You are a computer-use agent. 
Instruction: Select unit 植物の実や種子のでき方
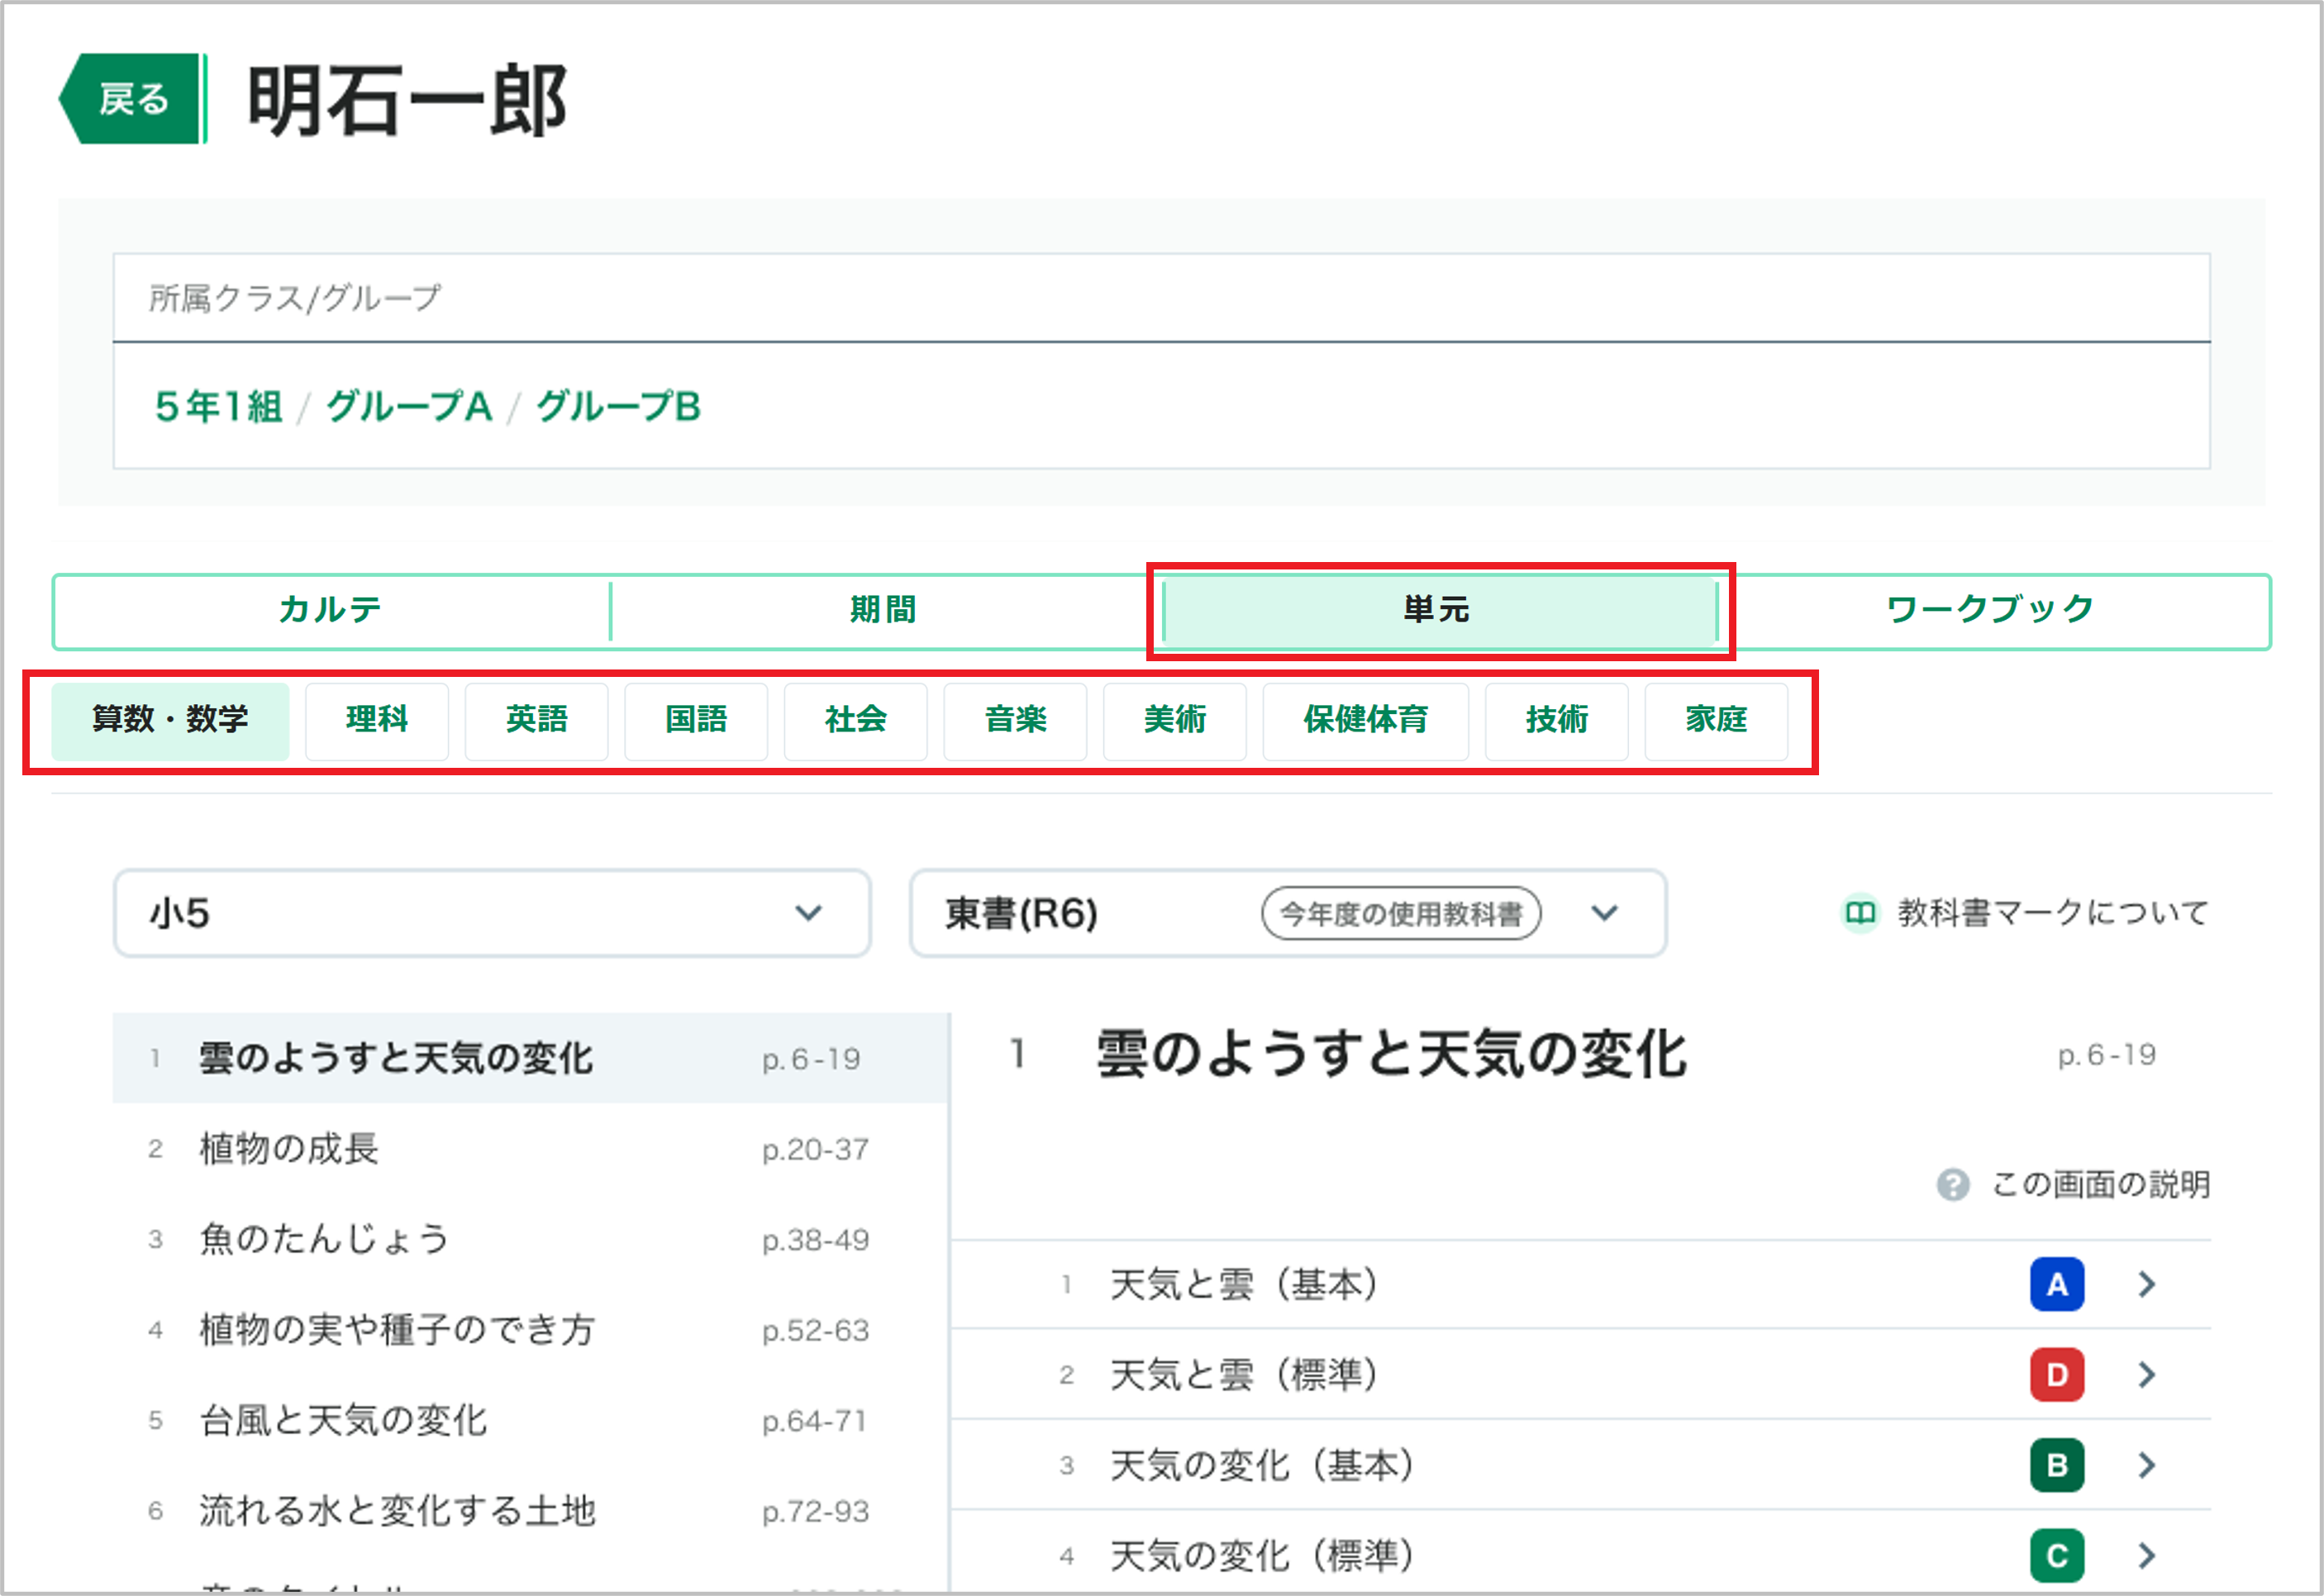point(531,1330)
